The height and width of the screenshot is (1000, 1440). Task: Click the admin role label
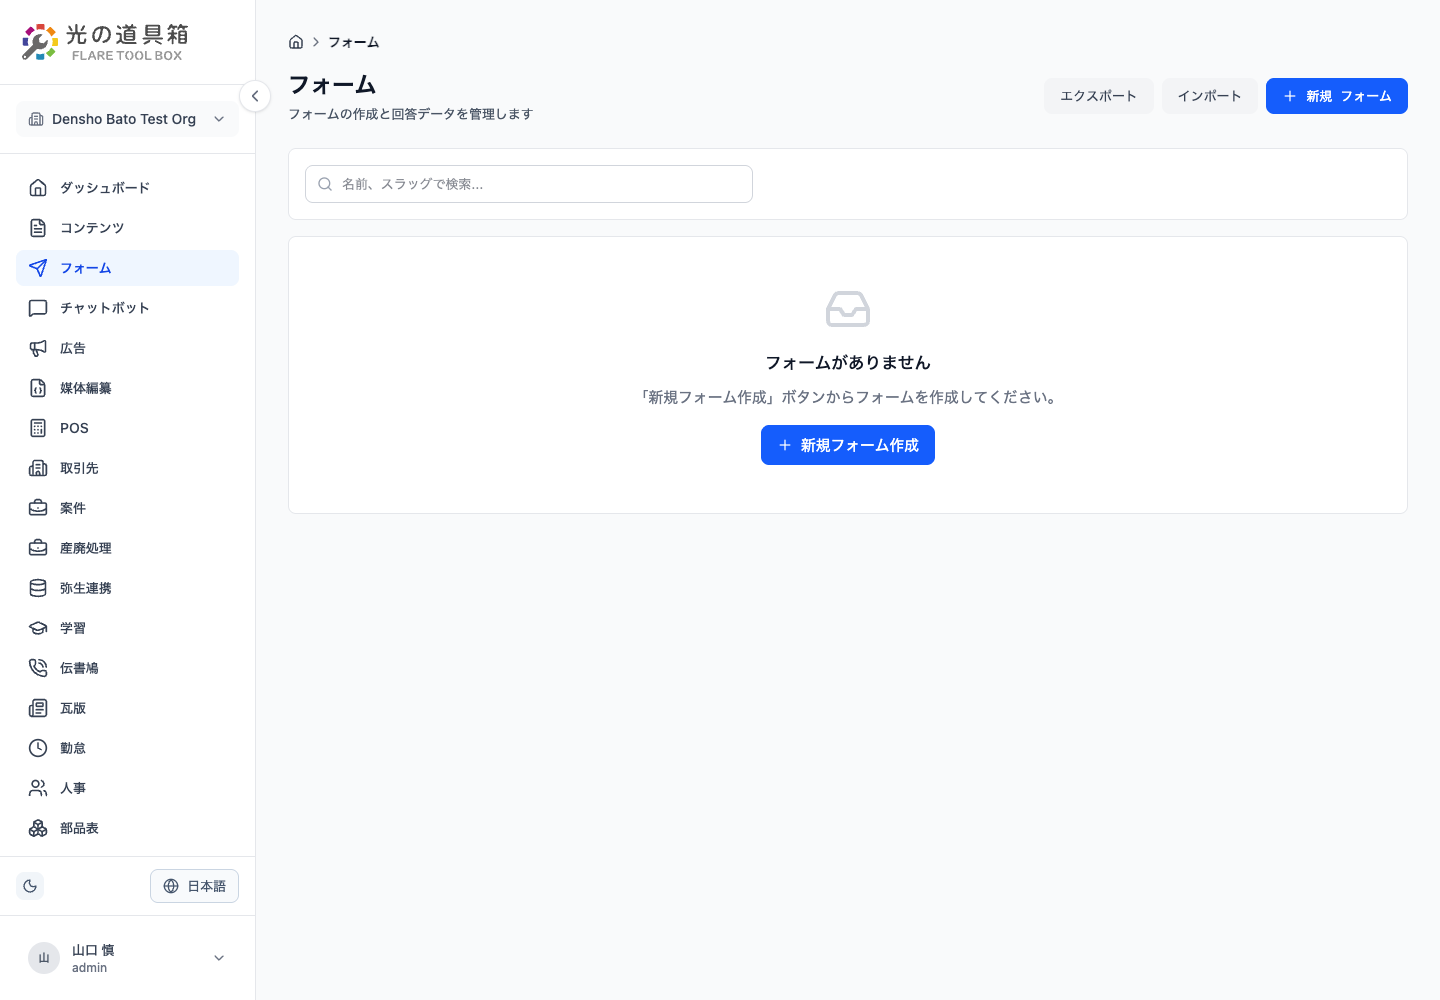[89, 968]
